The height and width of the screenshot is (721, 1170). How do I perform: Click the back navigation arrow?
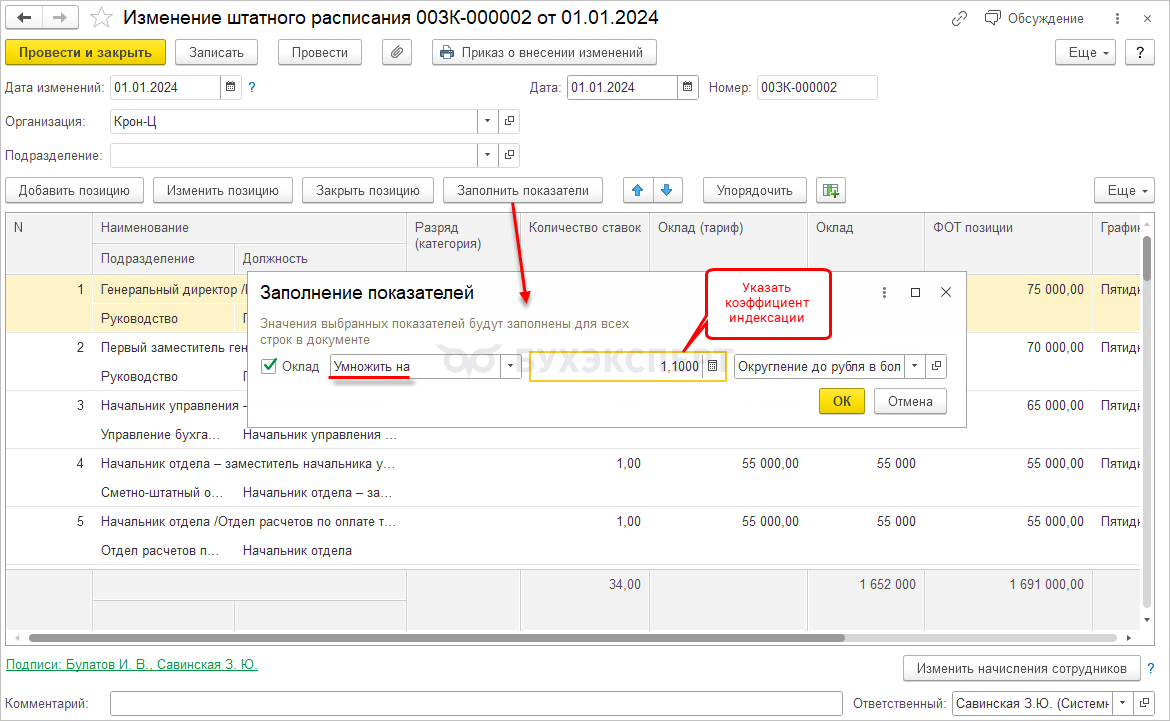pyautogui.click(x=24, y=18)
